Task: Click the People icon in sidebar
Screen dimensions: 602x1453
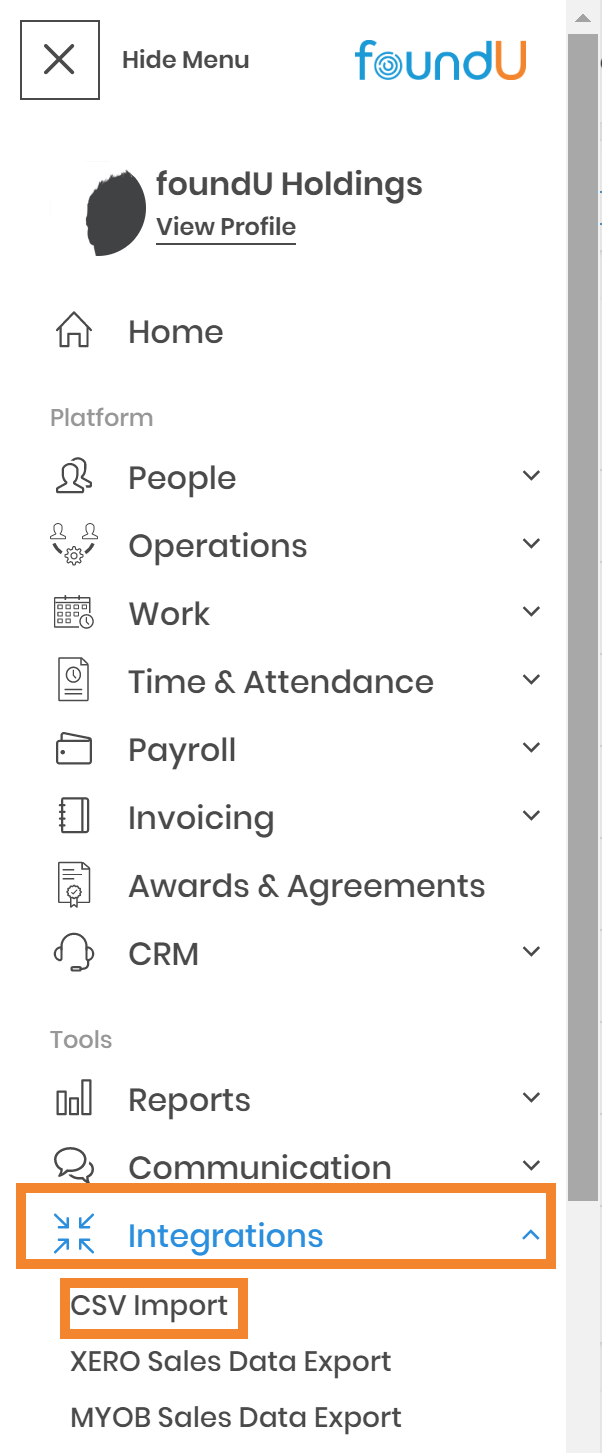Action: point(73,477)
